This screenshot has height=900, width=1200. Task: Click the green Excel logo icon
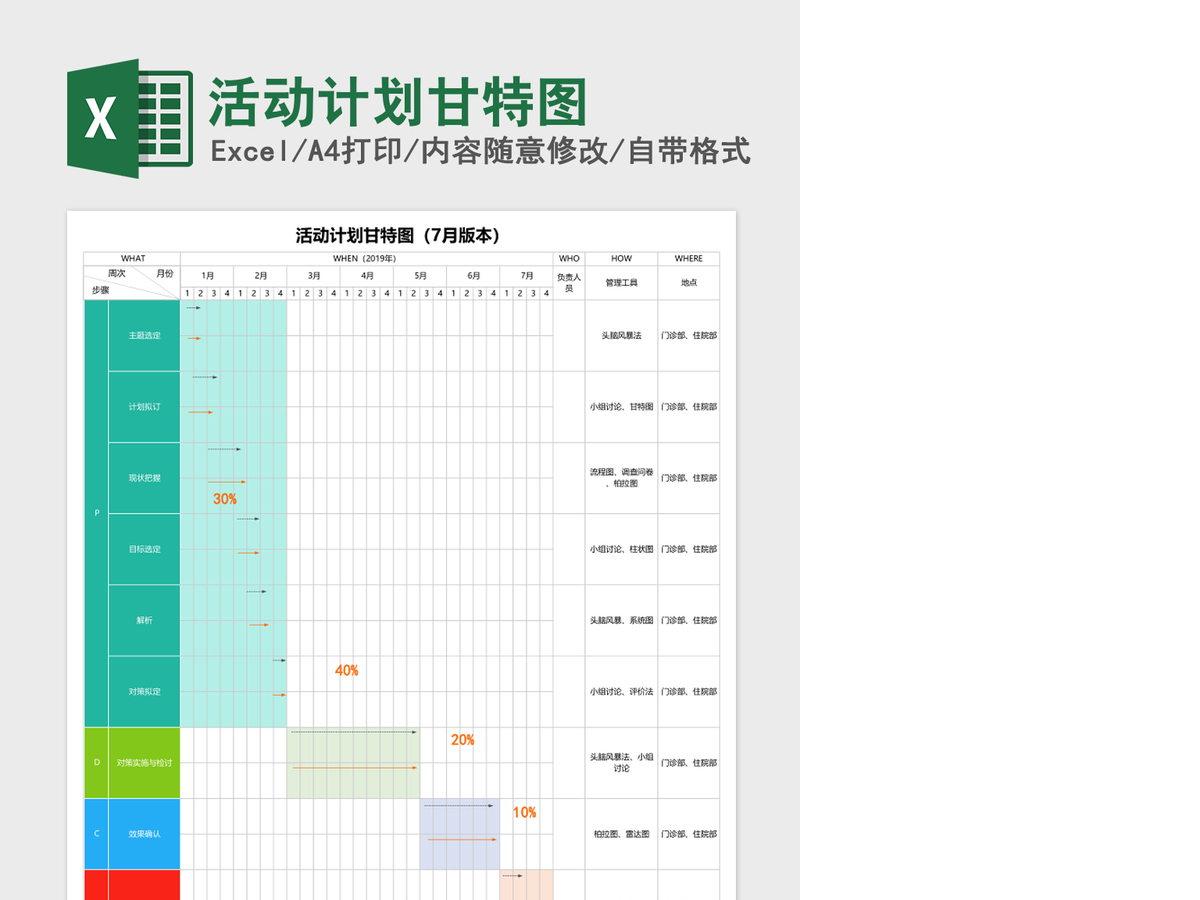click(x=130, y=118)
